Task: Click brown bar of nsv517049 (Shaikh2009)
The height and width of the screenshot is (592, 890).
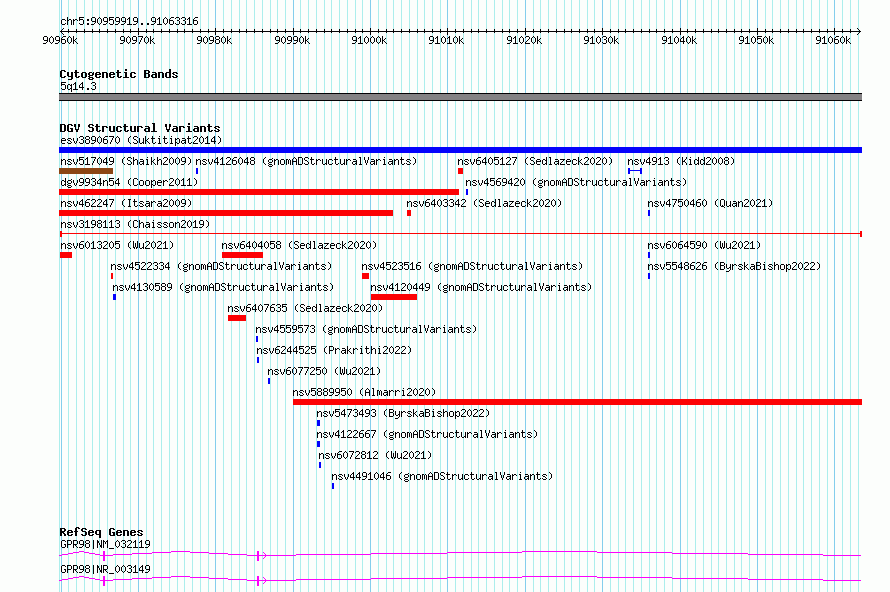Action: coord(86,171)
